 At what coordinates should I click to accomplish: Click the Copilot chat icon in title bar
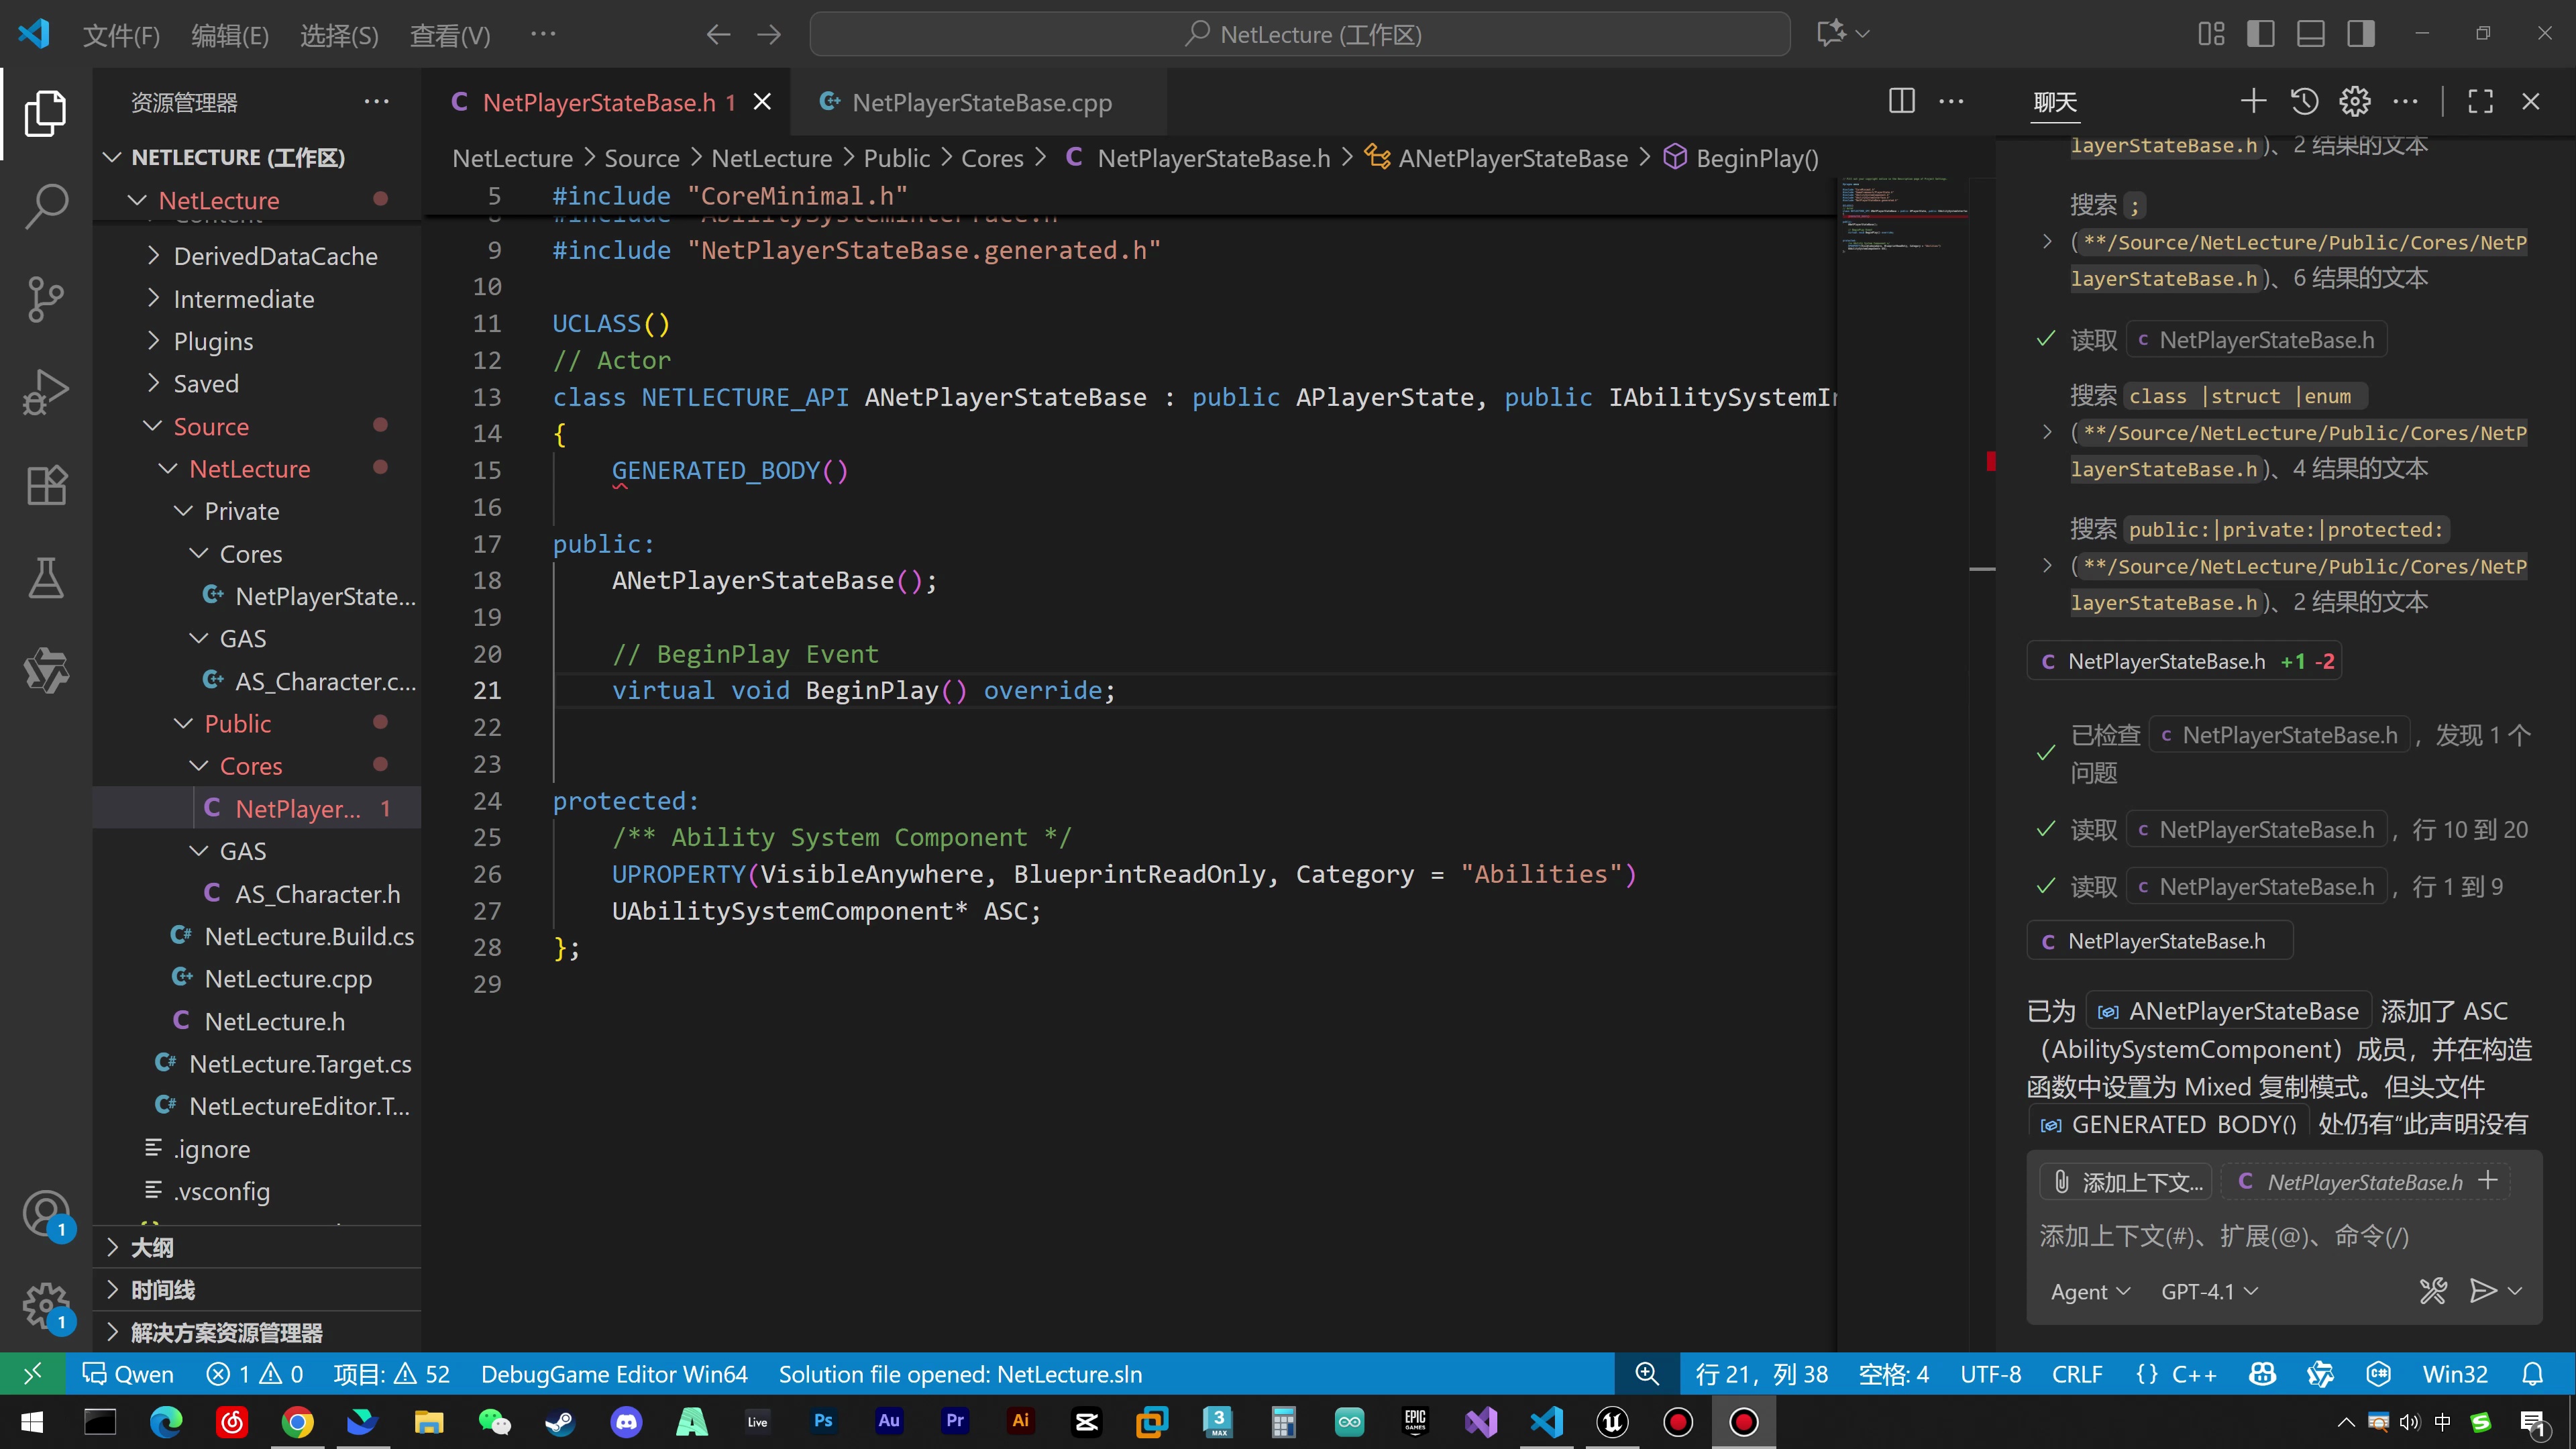point(1832,34)
